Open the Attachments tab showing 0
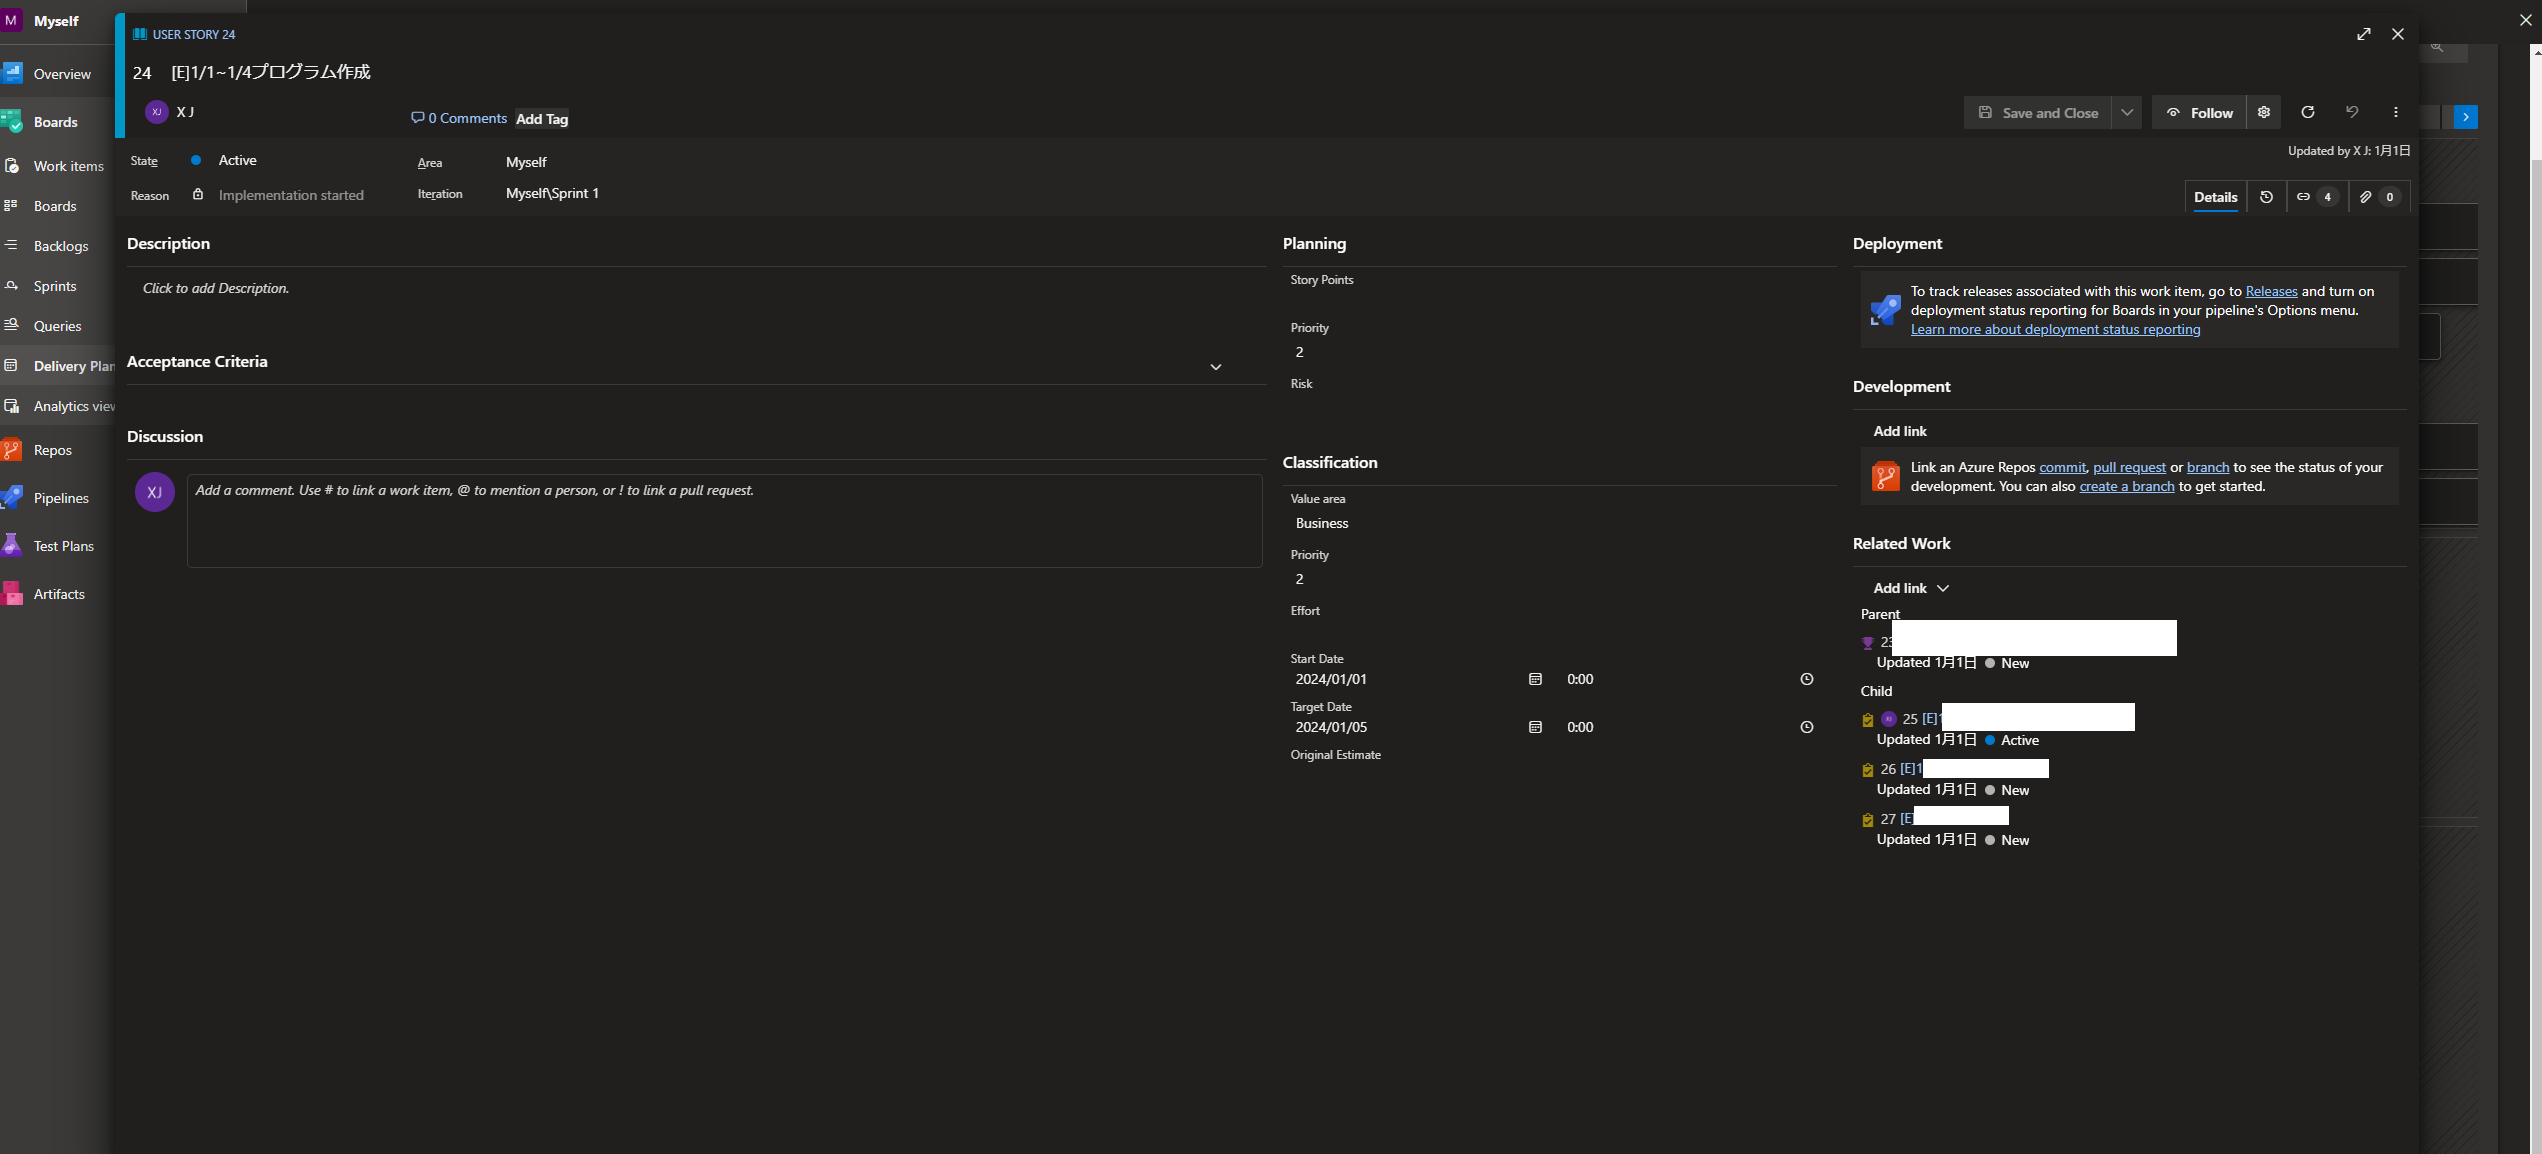The width and height of the screenshot is (2542, 1154). click(x=2376, y=197)
